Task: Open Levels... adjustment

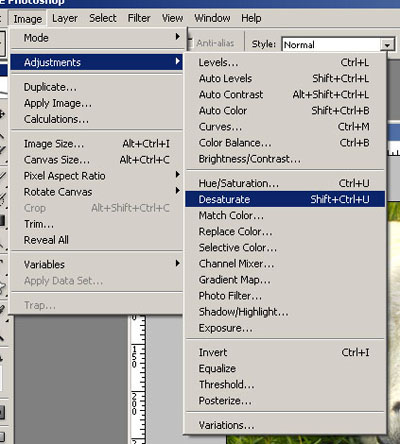Action: point(285,62)
